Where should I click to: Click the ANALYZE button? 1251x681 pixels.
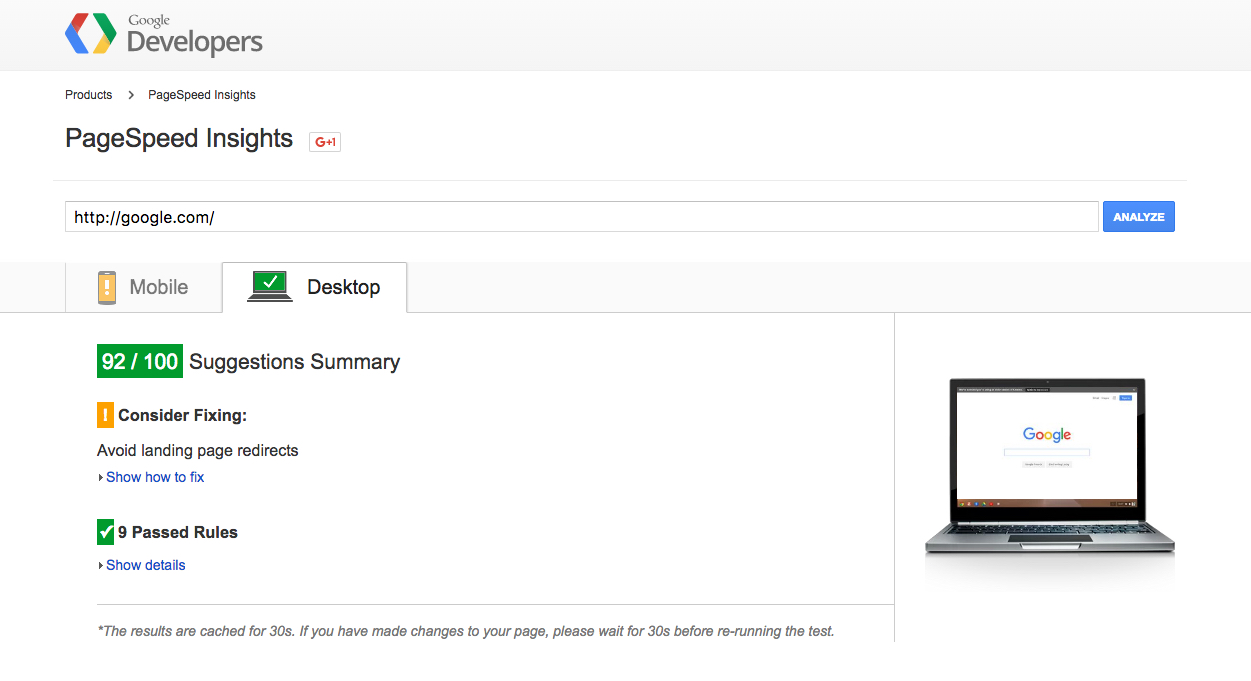pyautogui.click(x=1138, y=216)
